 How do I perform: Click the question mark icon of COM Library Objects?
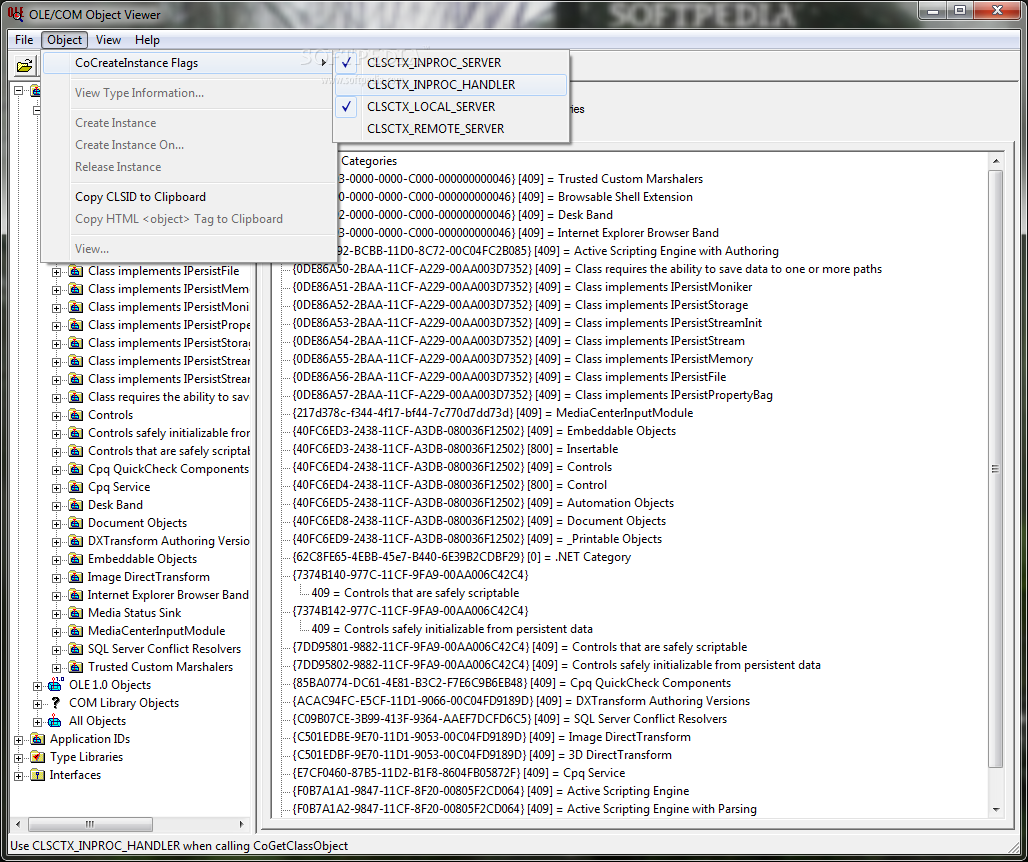(x=56, y=703)
